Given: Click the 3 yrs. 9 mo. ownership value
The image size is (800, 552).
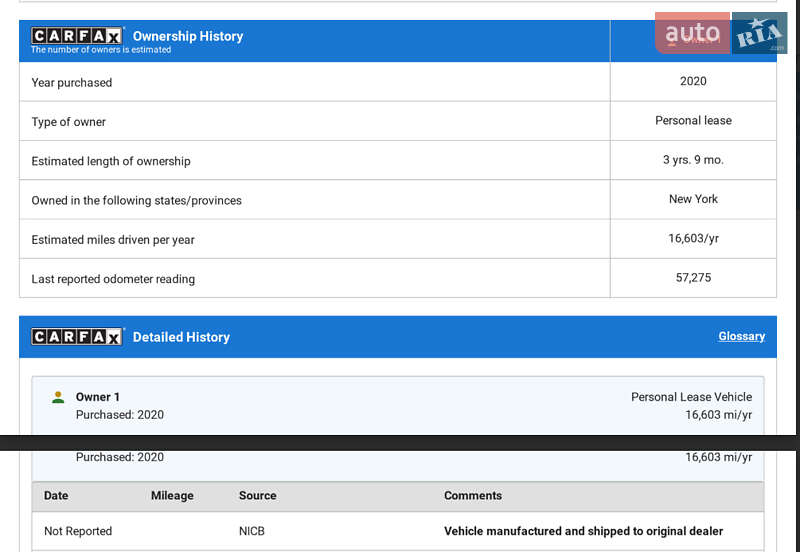Looking at the screenshot, I should [693, 160].
